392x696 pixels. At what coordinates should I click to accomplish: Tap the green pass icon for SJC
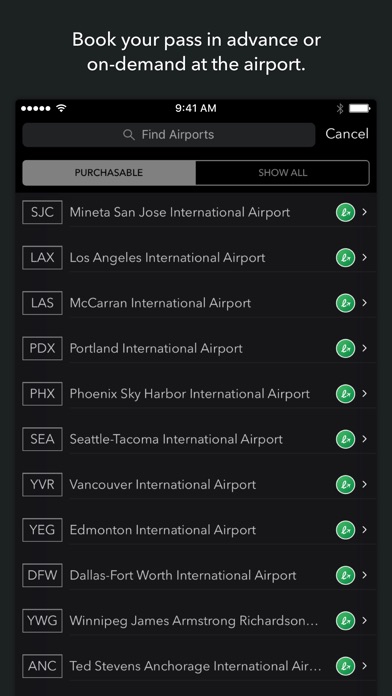(x=345, y=212)
